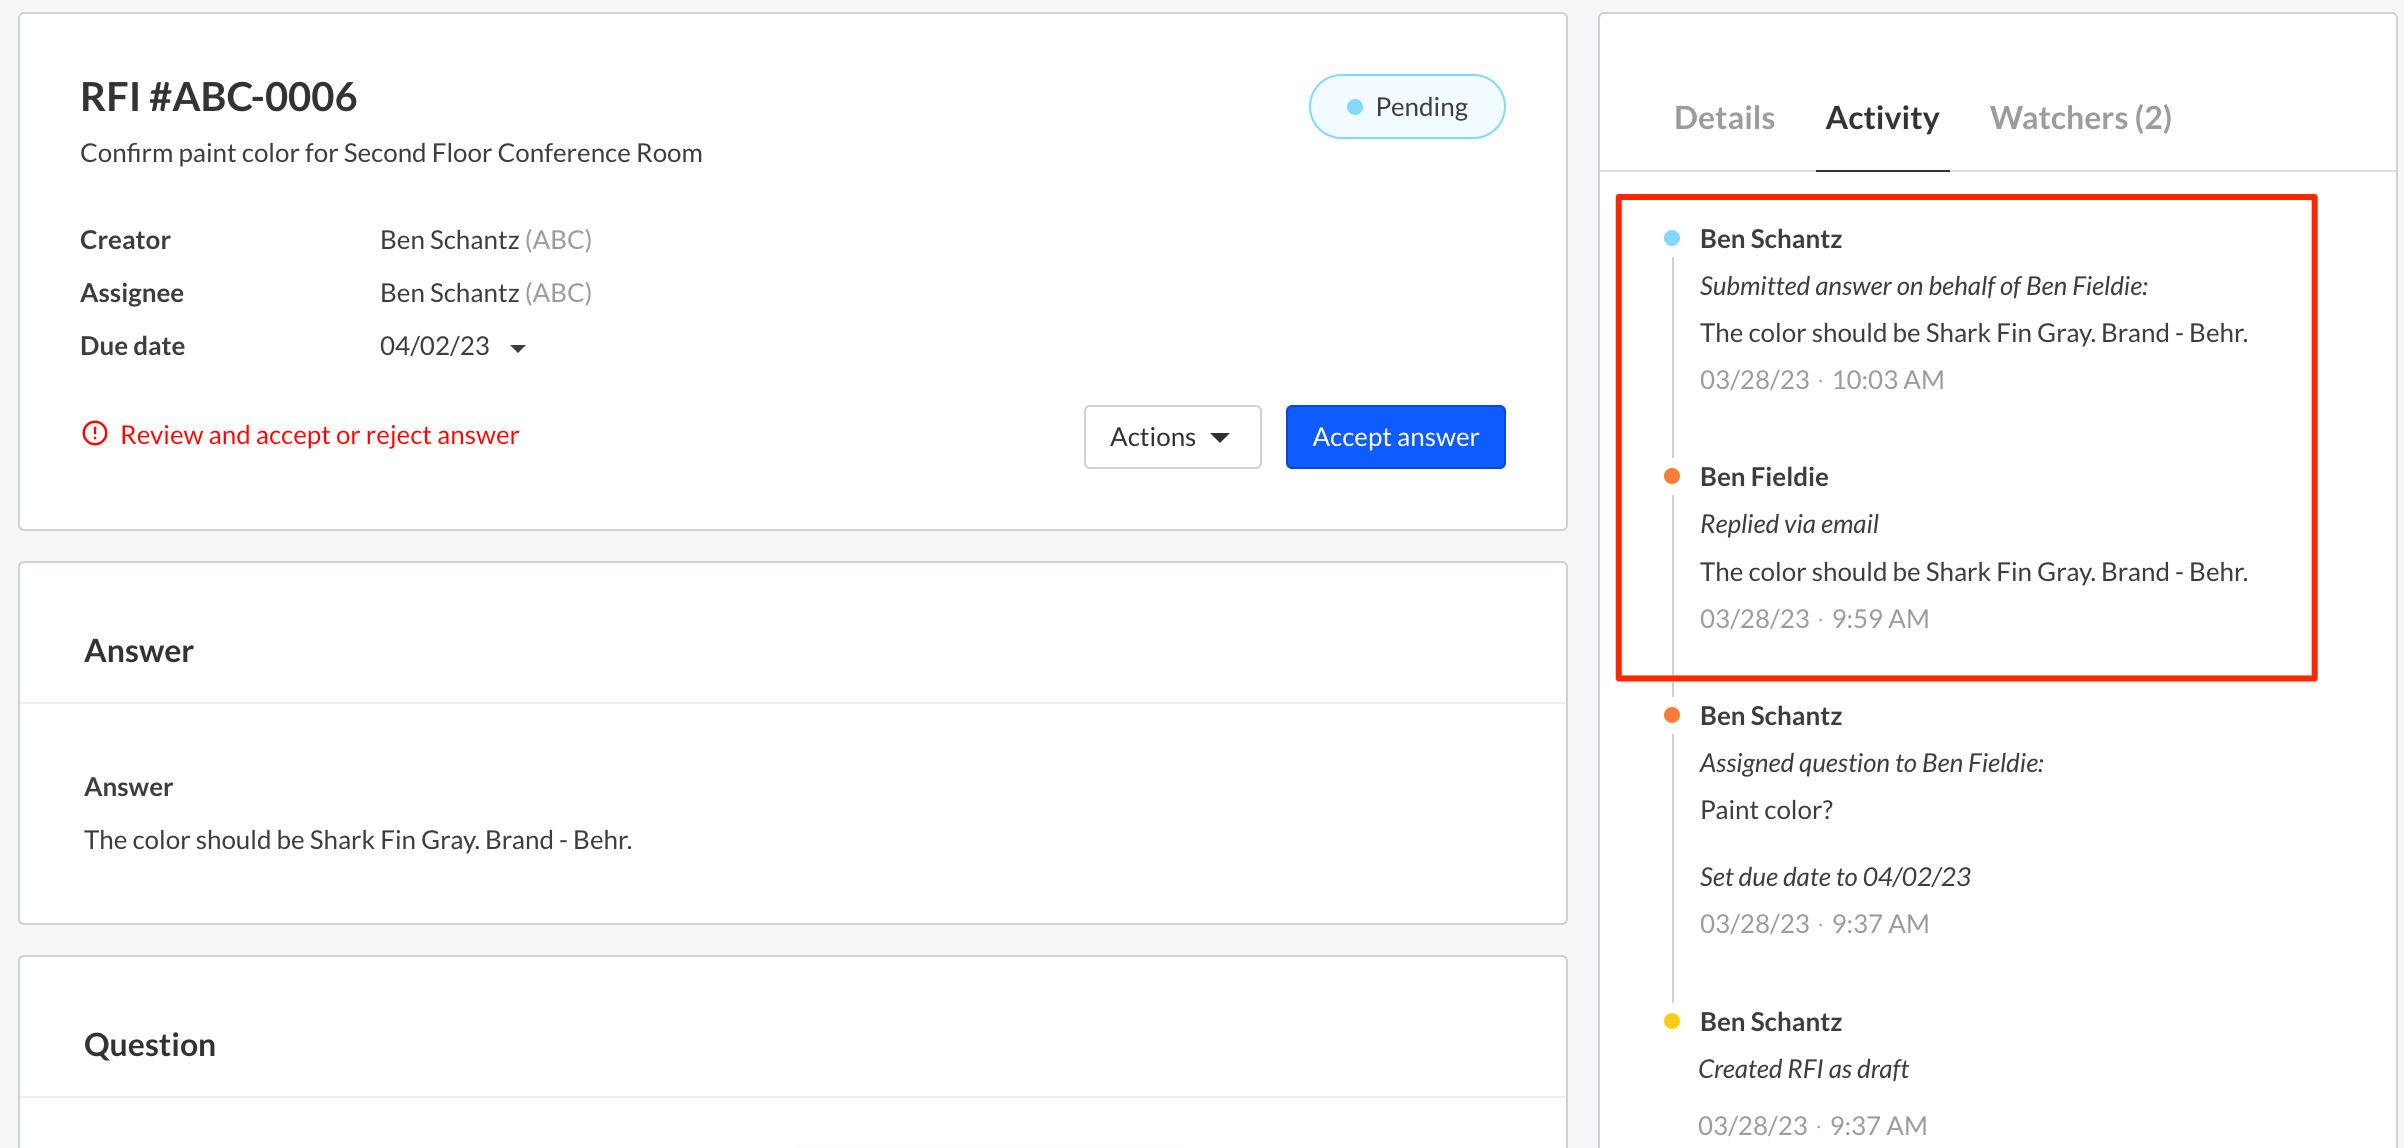Screen dimensions: 2404x1148
Task: Click orange dot beside Ben Fieldie entry
Action: 1671,476
